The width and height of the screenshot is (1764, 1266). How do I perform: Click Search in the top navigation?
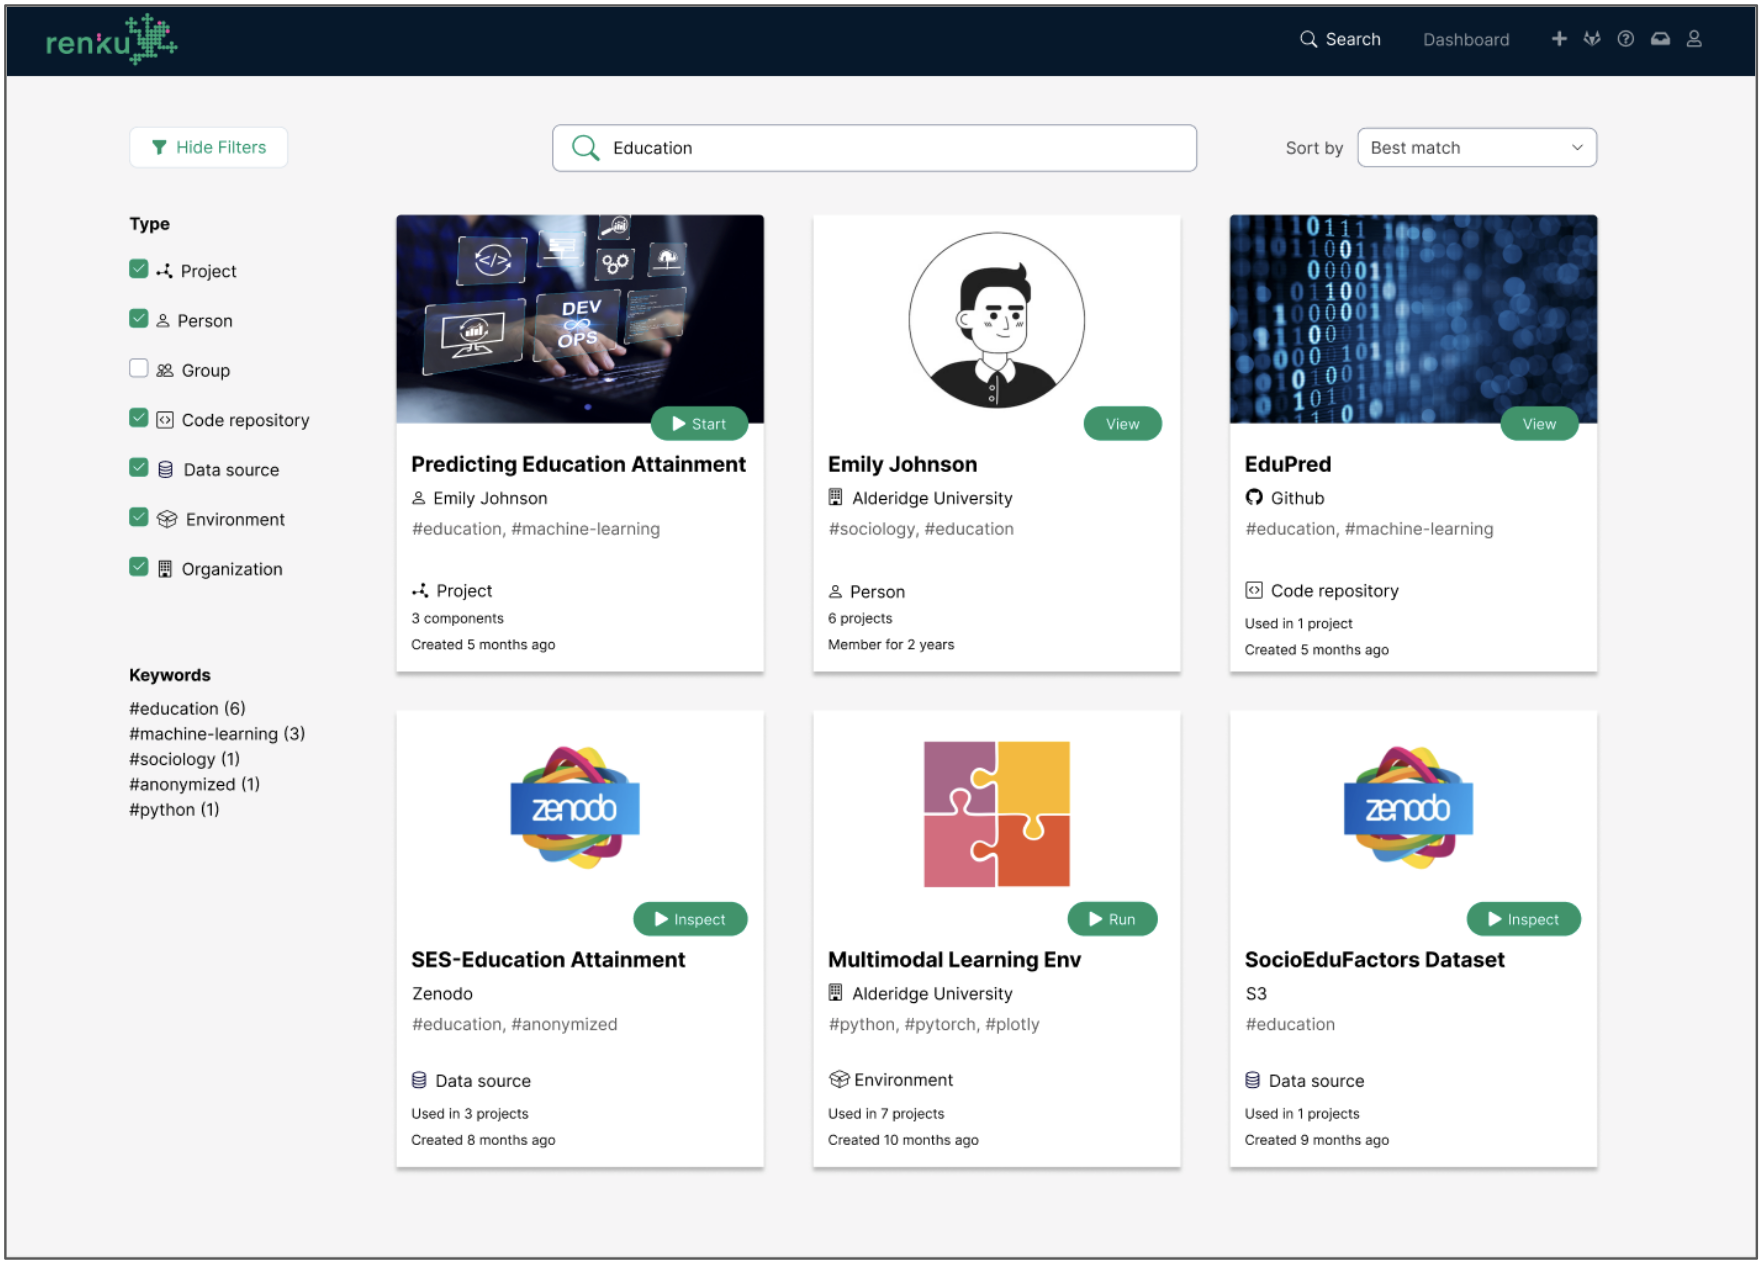pos(1340,40)
